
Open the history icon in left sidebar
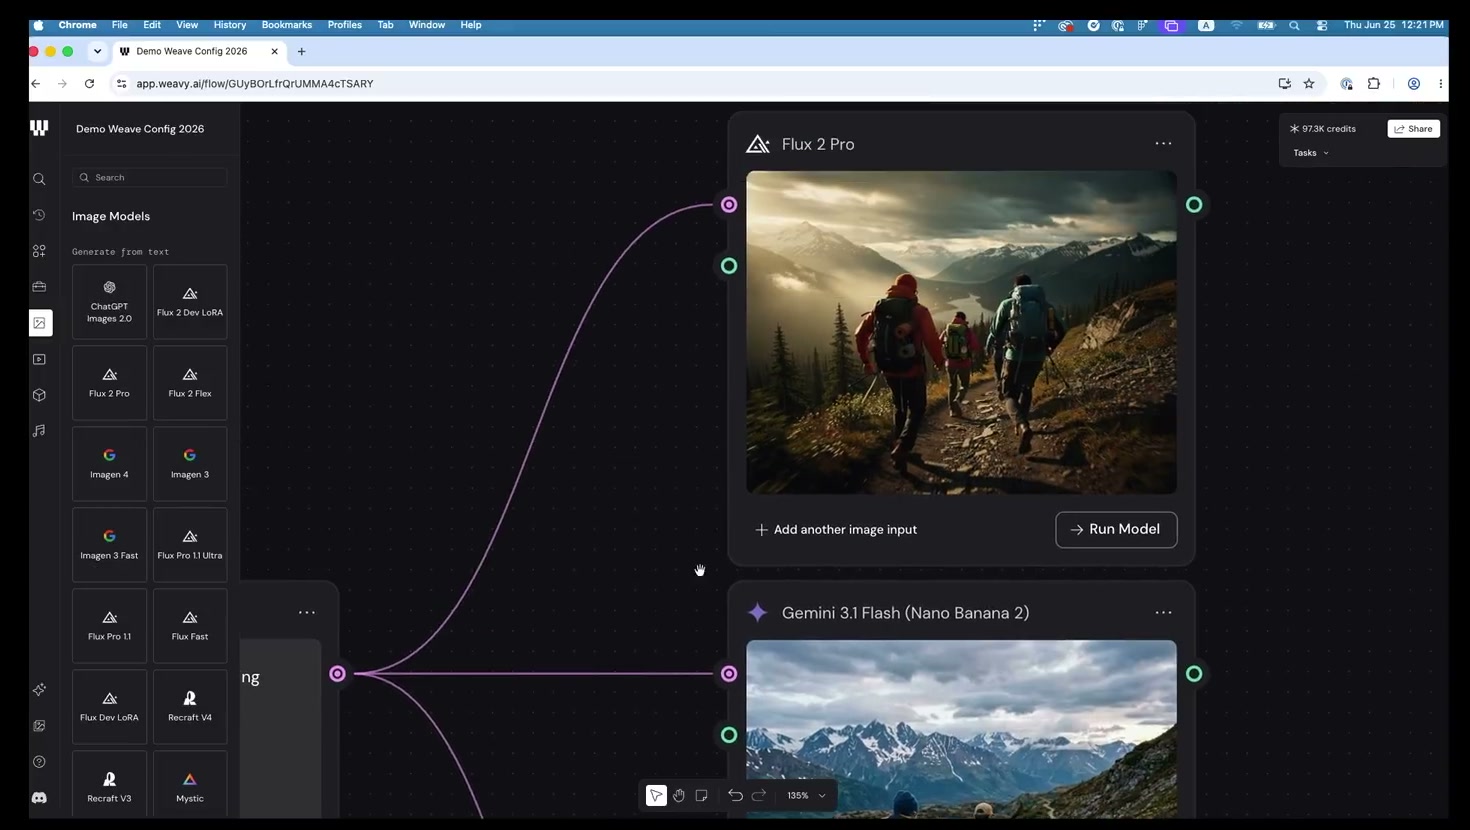pyautogui.click(x=39, y=215)
